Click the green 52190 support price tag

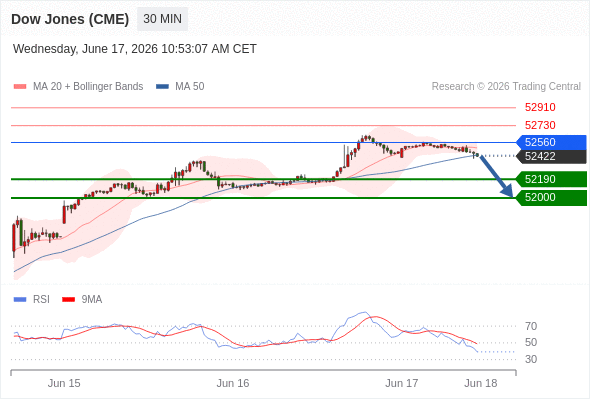coord(551,179)
